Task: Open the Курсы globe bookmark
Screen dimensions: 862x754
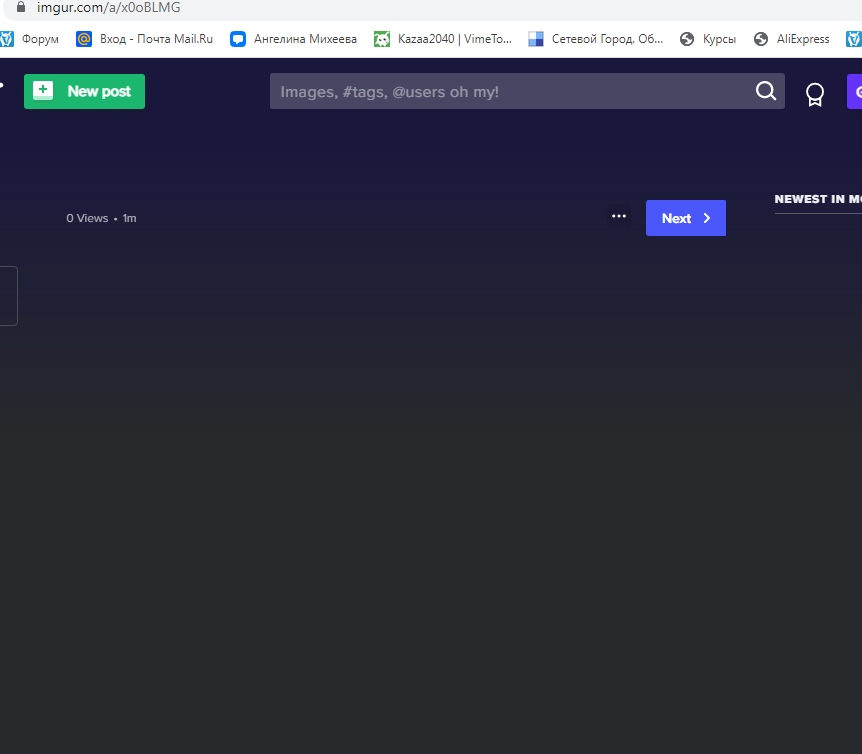Action: click(687, 39)
